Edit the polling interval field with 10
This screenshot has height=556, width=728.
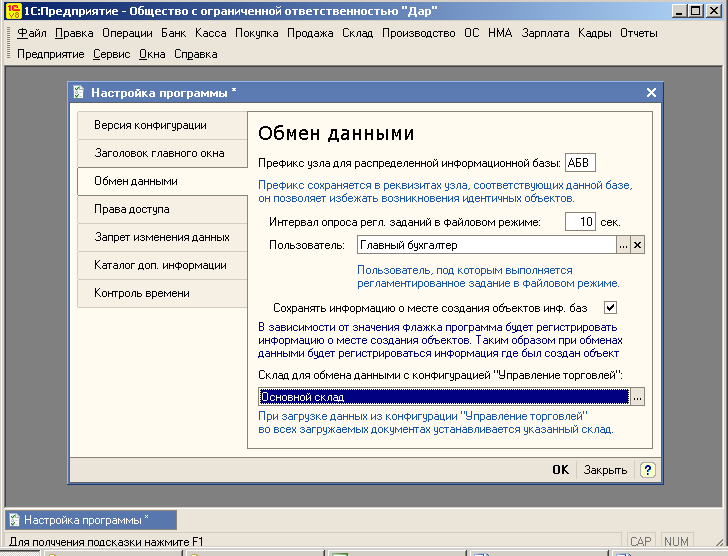point(580,222)
